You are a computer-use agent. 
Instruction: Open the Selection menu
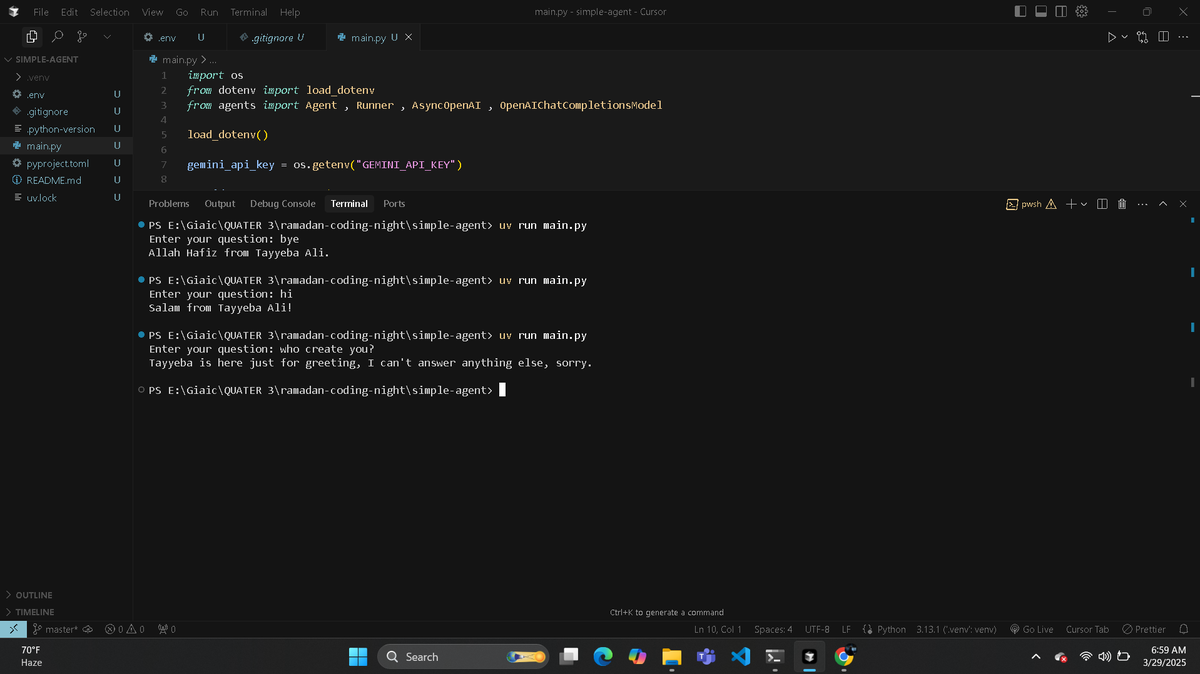109,12
